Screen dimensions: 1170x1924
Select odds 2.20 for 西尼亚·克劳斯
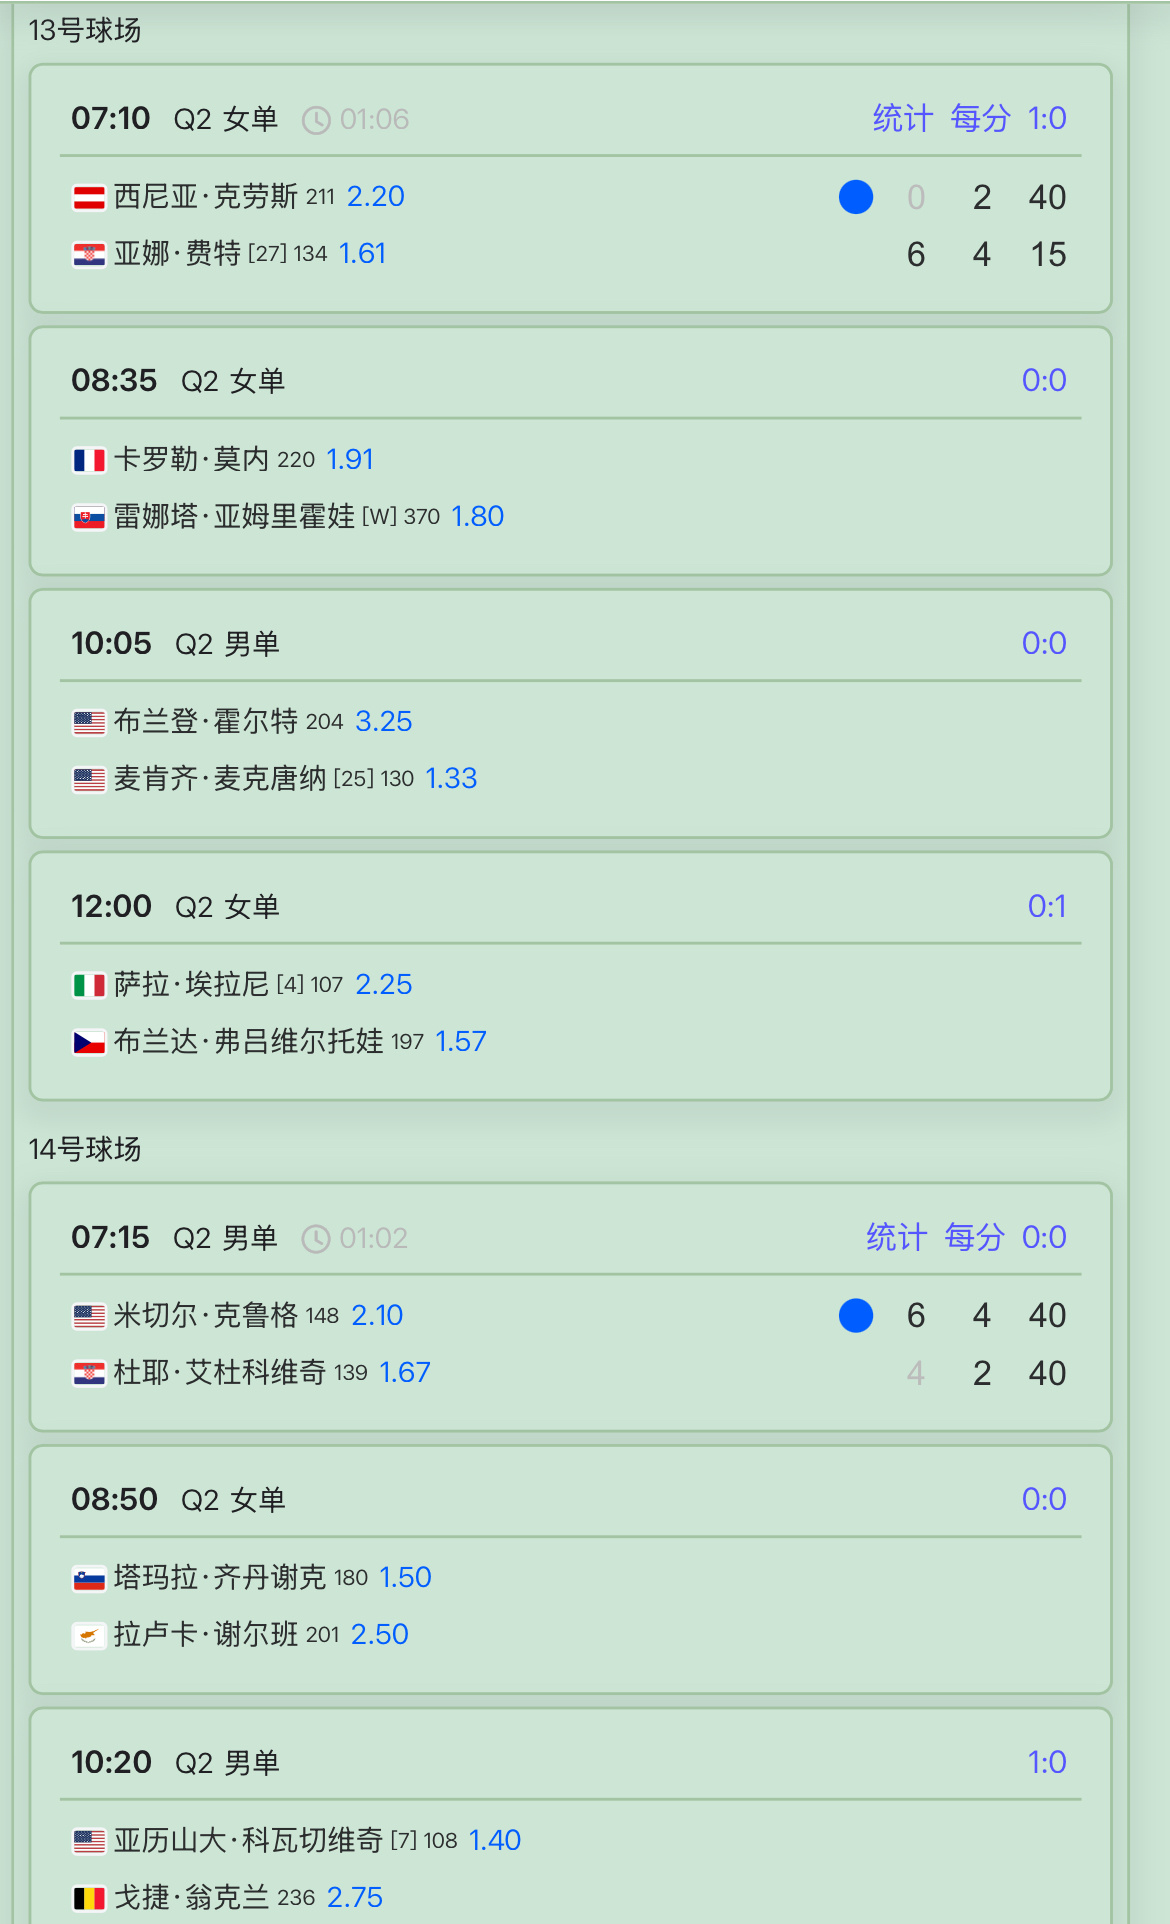click(376, 196)
